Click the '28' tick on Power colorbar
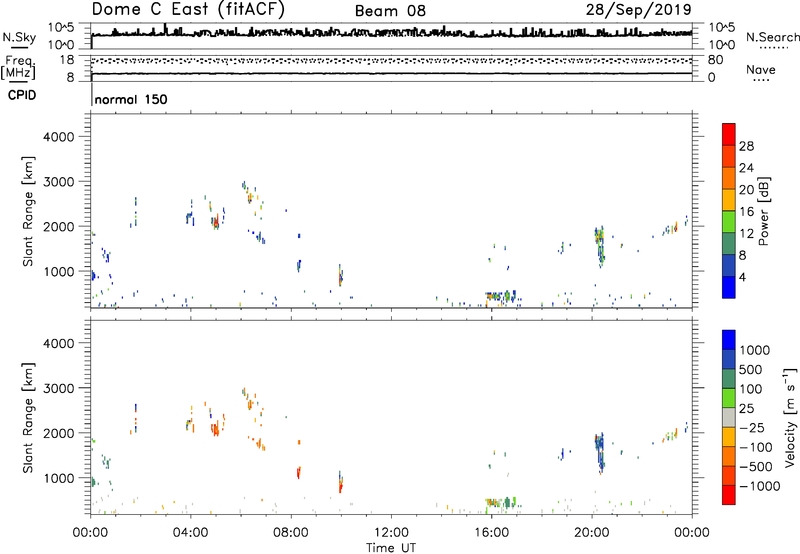Viewport: 800px width, 554px height. click(746, 146)
